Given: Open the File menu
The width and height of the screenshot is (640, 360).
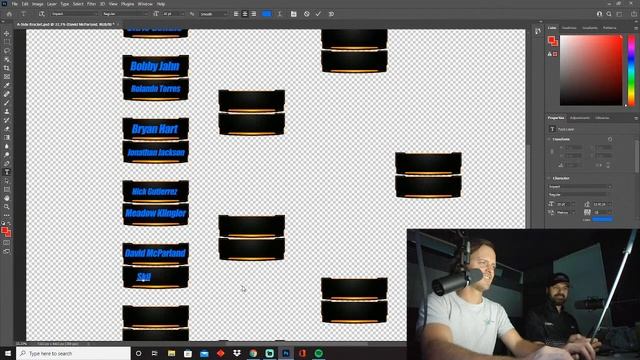Looking at the screenshot, I should click(x=14, y=4).
